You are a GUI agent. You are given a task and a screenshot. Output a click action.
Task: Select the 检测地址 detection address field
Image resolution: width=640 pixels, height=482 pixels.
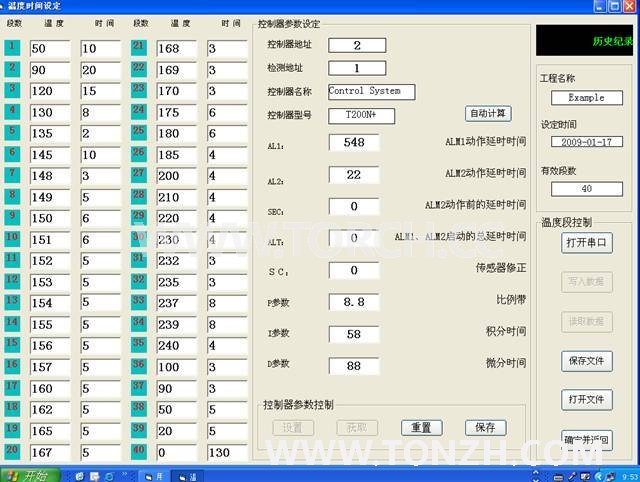(x=356, y=68)
